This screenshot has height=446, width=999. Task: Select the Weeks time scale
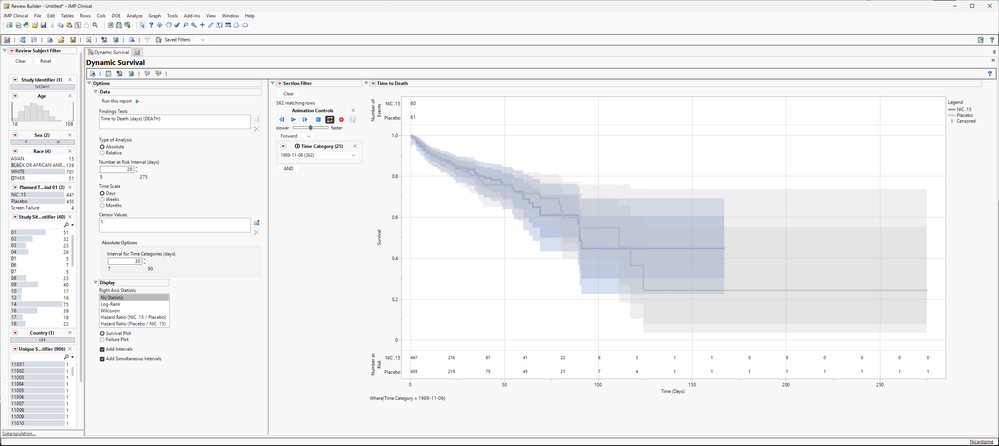point(103,199)
